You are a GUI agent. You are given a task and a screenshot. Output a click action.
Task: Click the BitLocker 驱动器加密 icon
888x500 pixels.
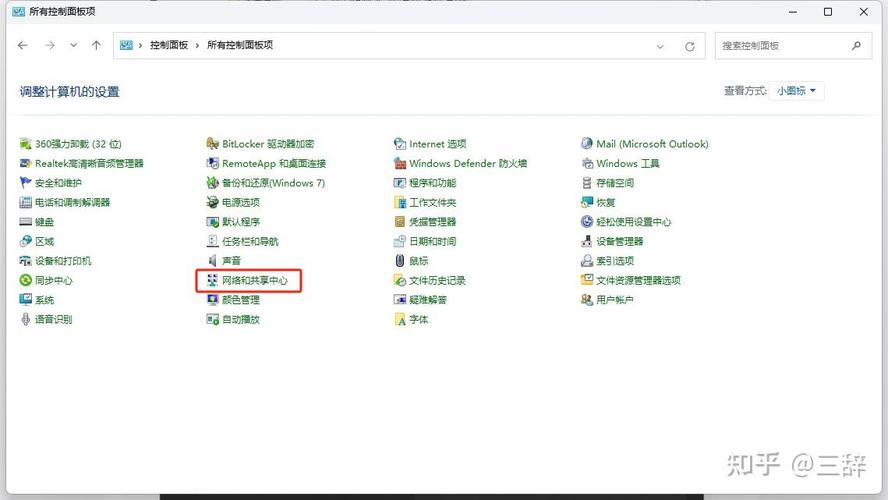pos(212,144)
